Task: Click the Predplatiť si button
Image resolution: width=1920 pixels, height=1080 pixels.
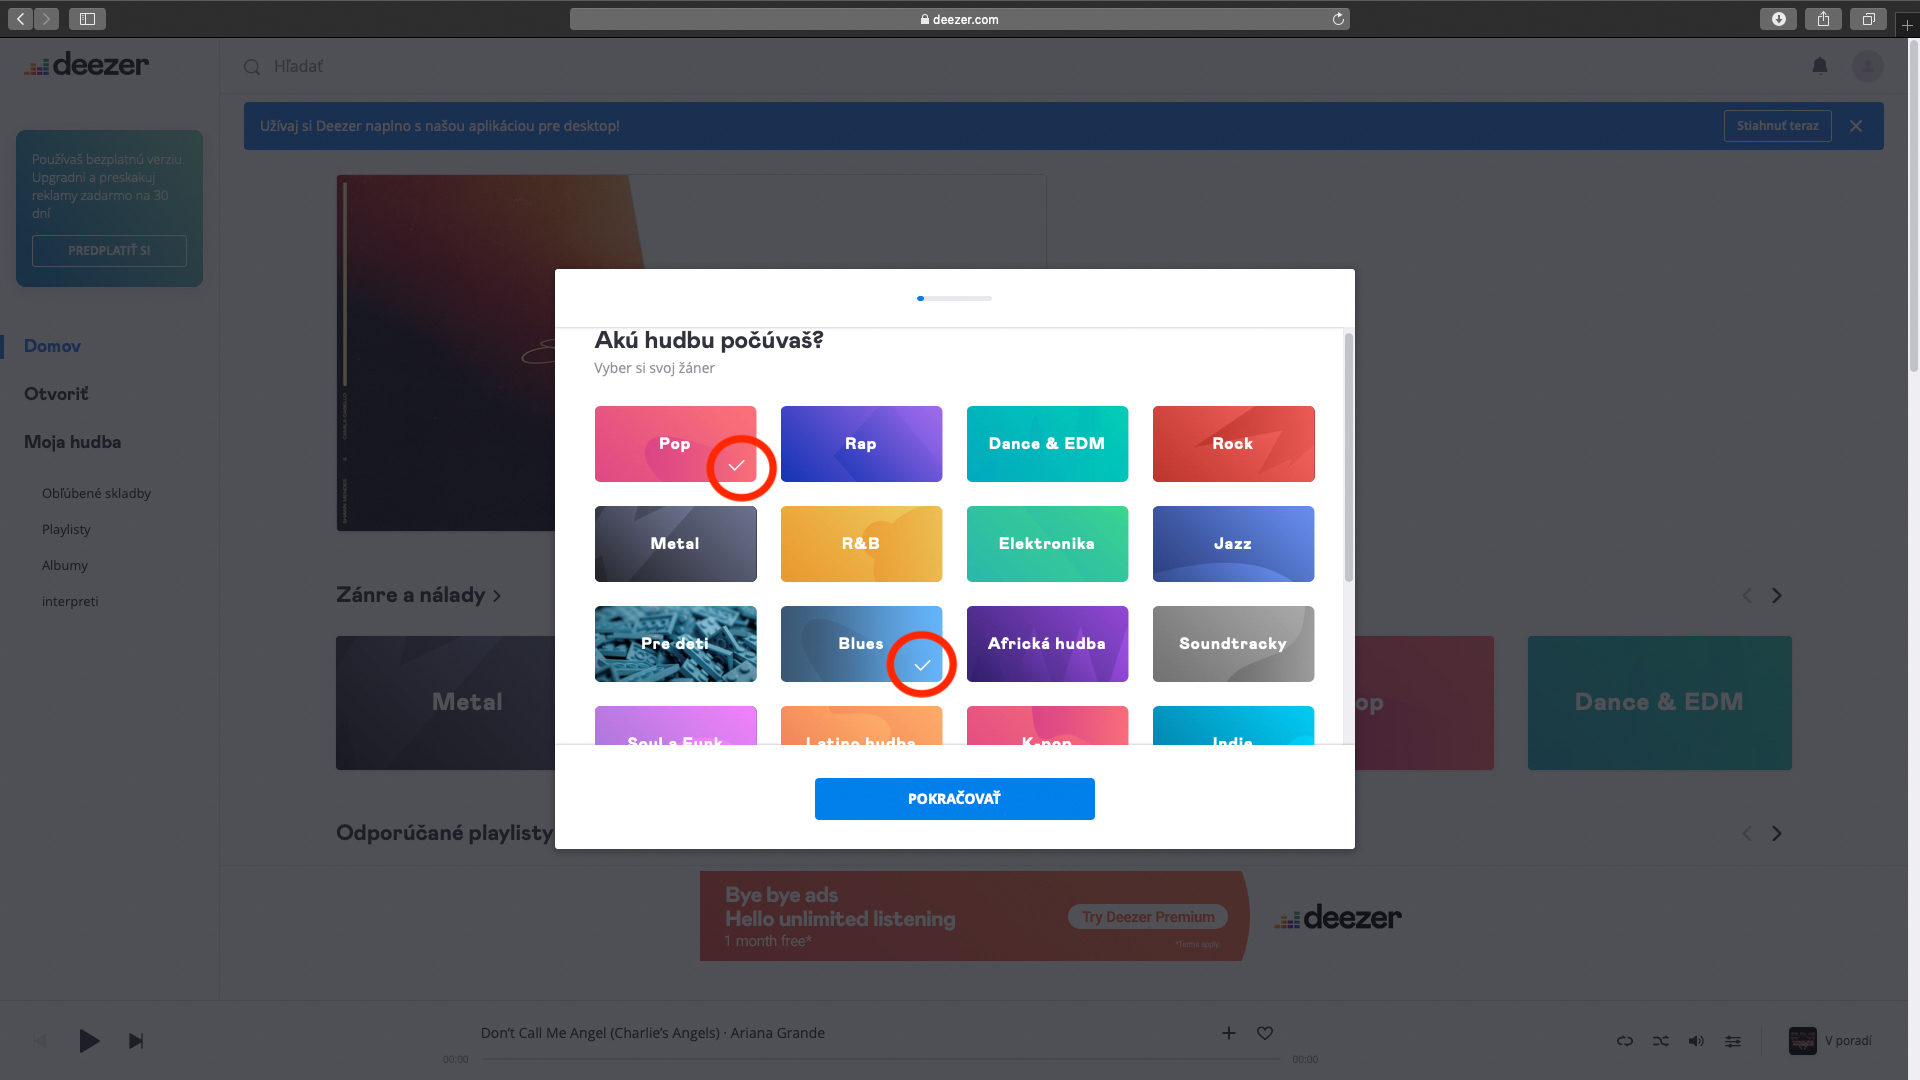Action: tap(109, 251)
